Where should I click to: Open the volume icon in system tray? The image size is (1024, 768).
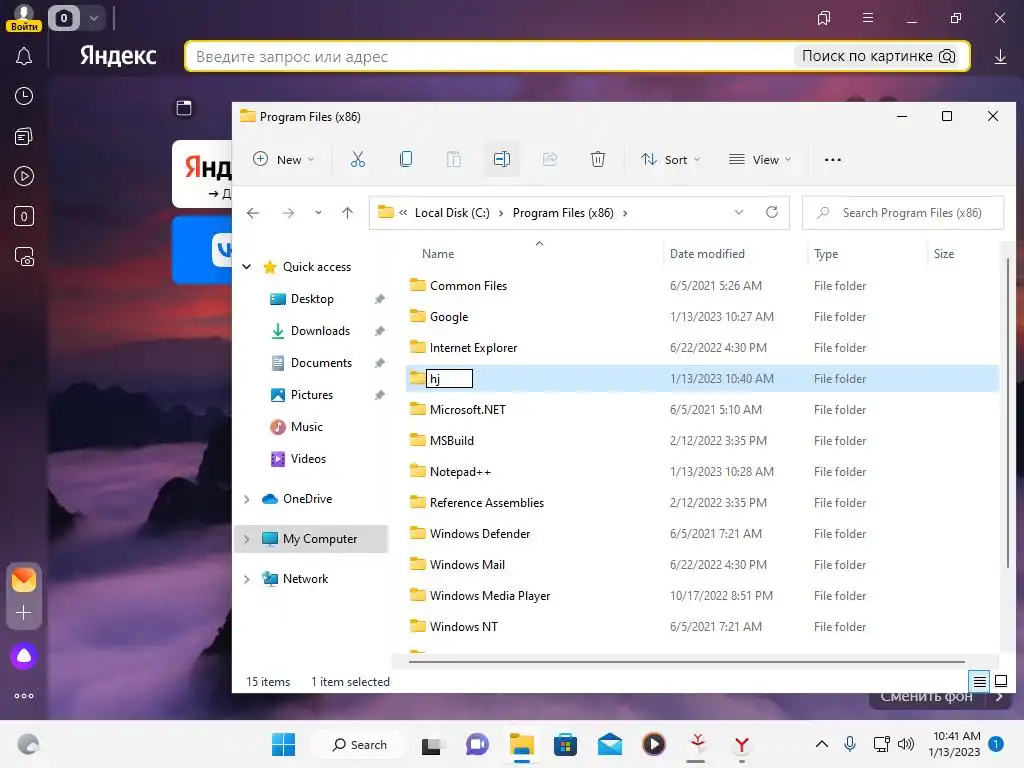[x=906, y=744]
